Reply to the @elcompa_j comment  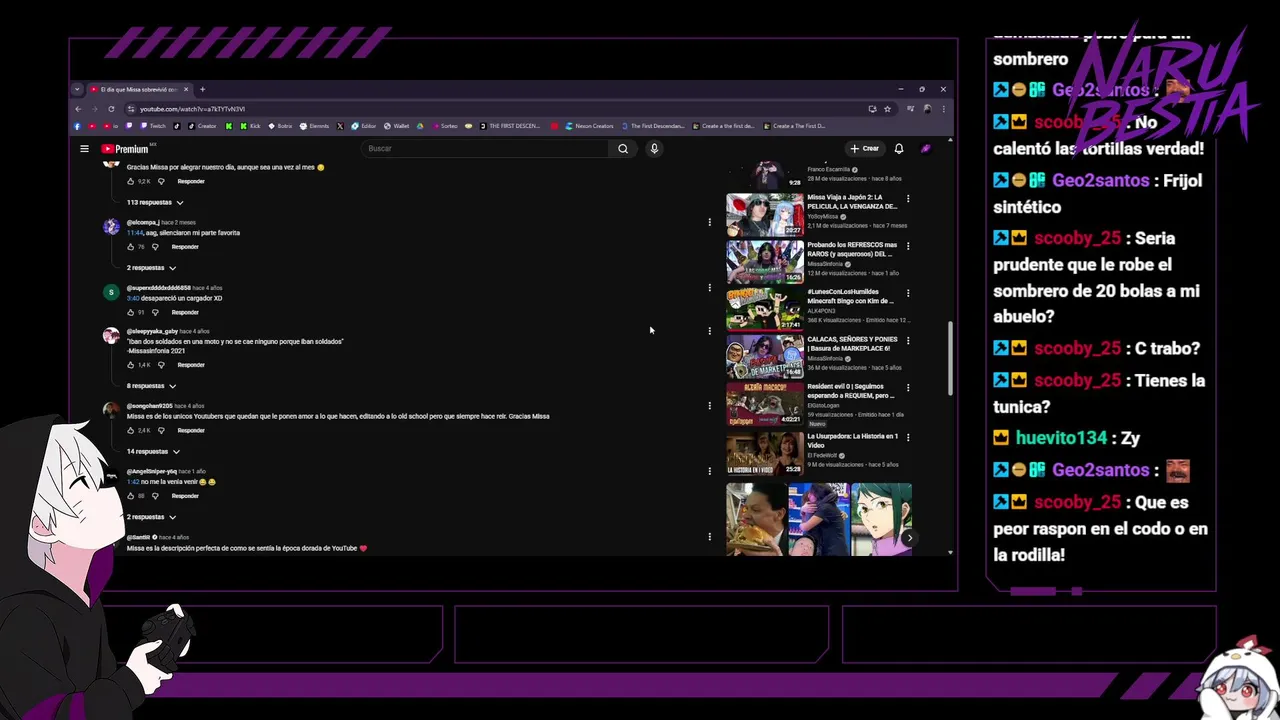point(185,247)
